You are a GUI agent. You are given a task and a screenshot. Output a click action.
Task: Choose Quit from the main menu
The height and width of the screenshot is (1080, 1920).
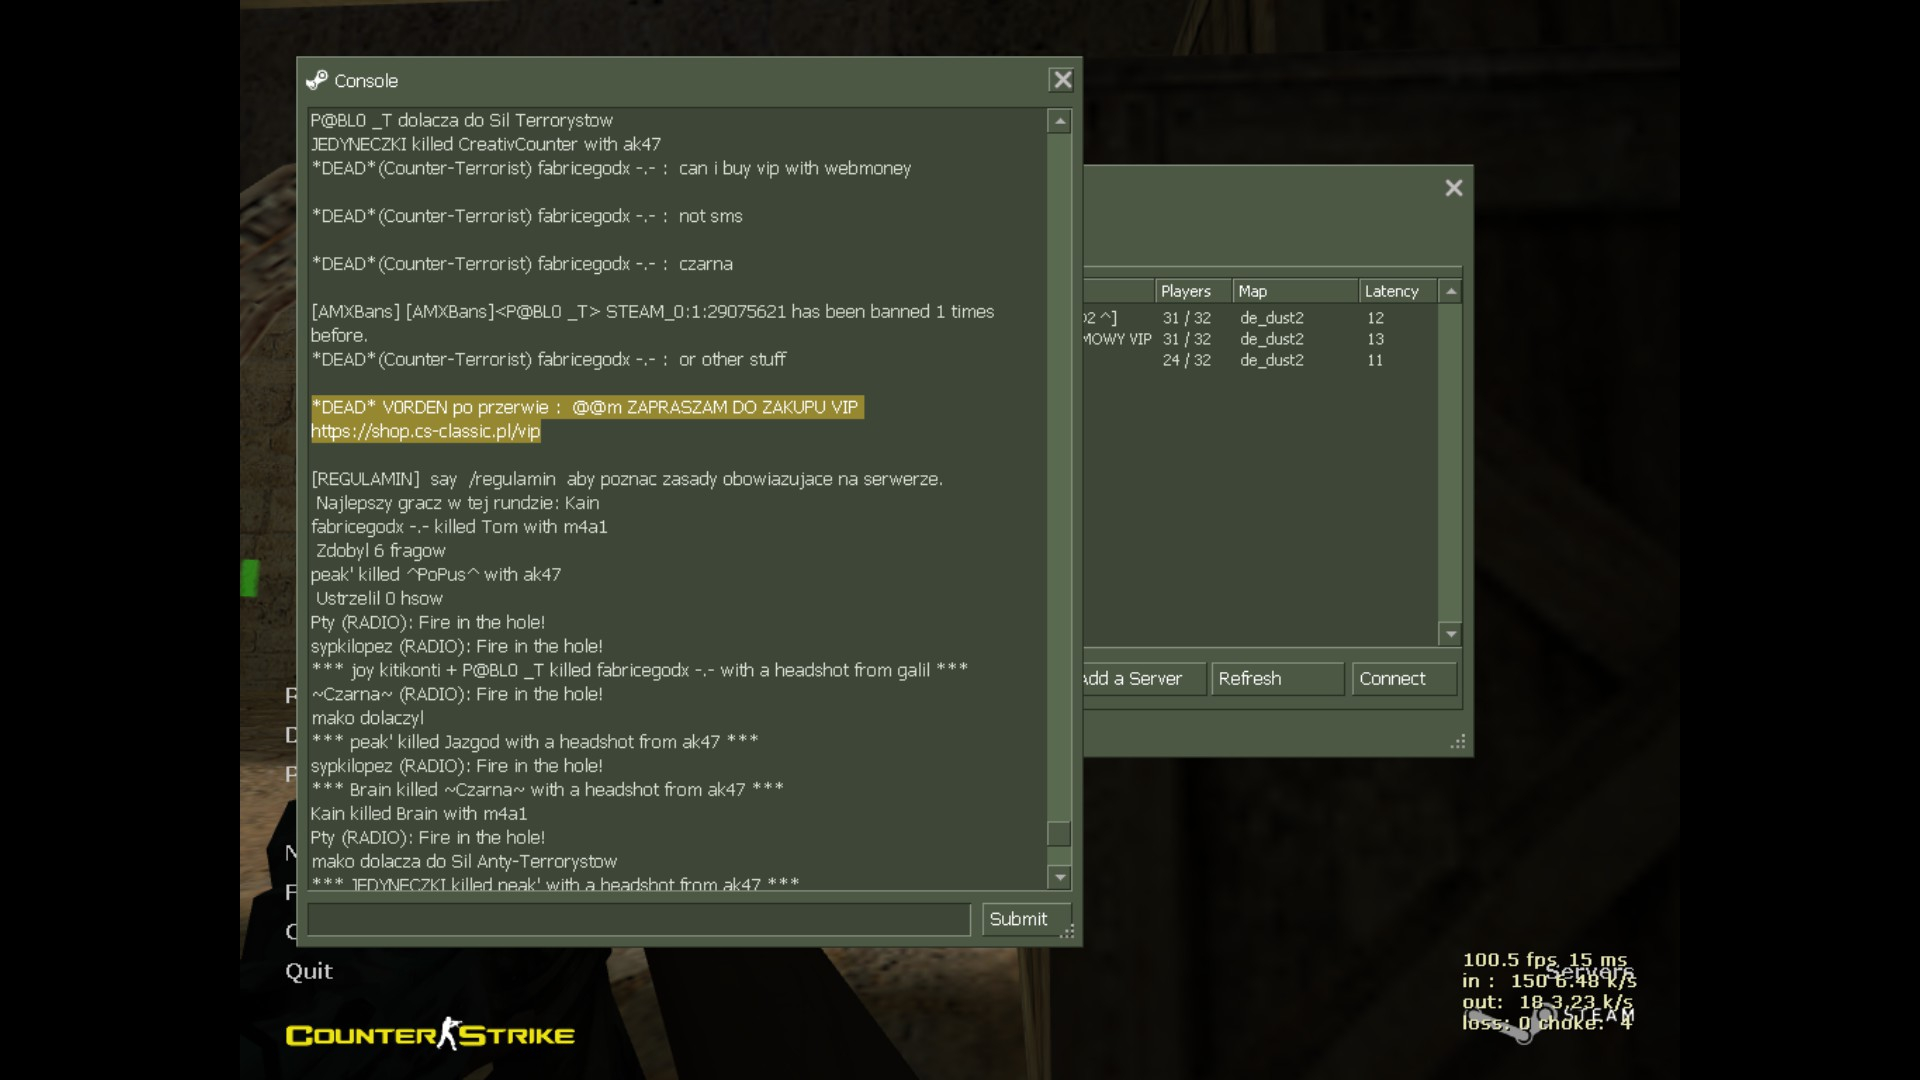point(309,971)
